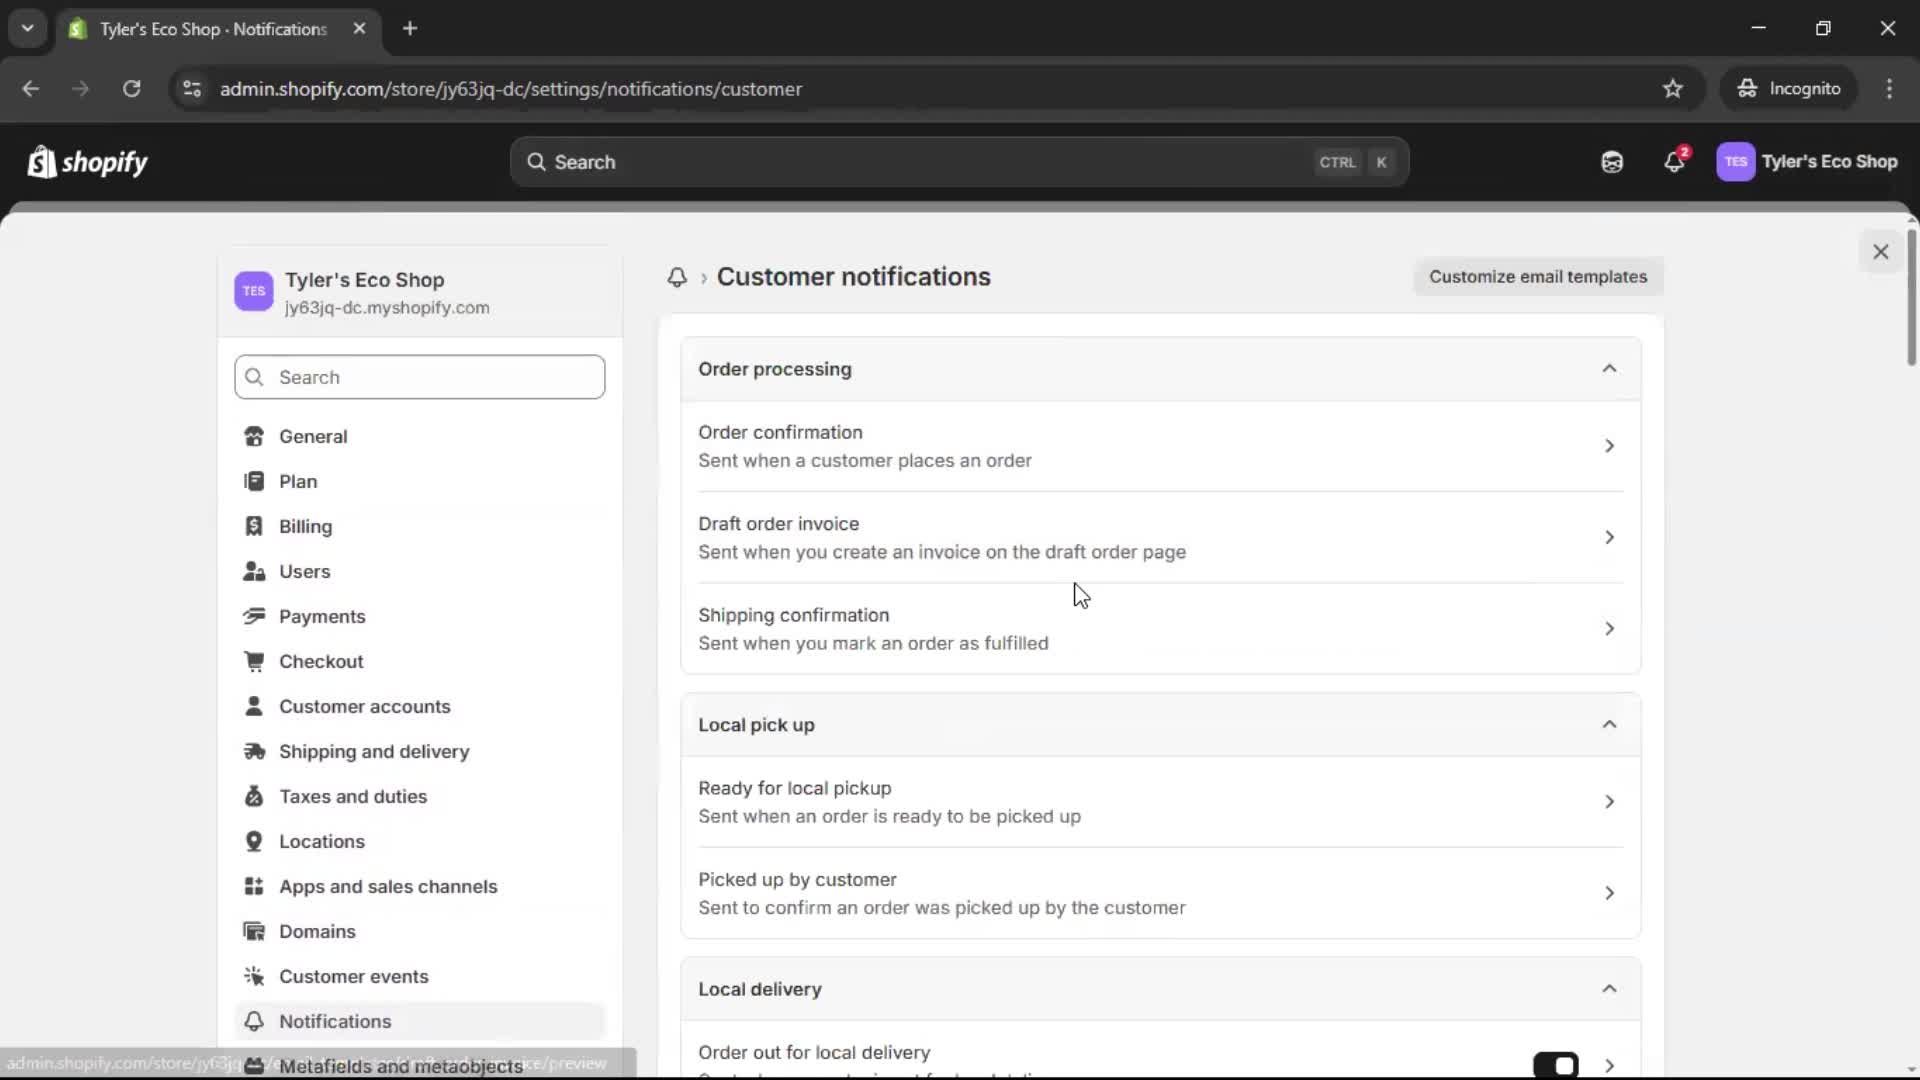Click Customize email templates
The image size is (1920, 1080).
[1537, 276]
